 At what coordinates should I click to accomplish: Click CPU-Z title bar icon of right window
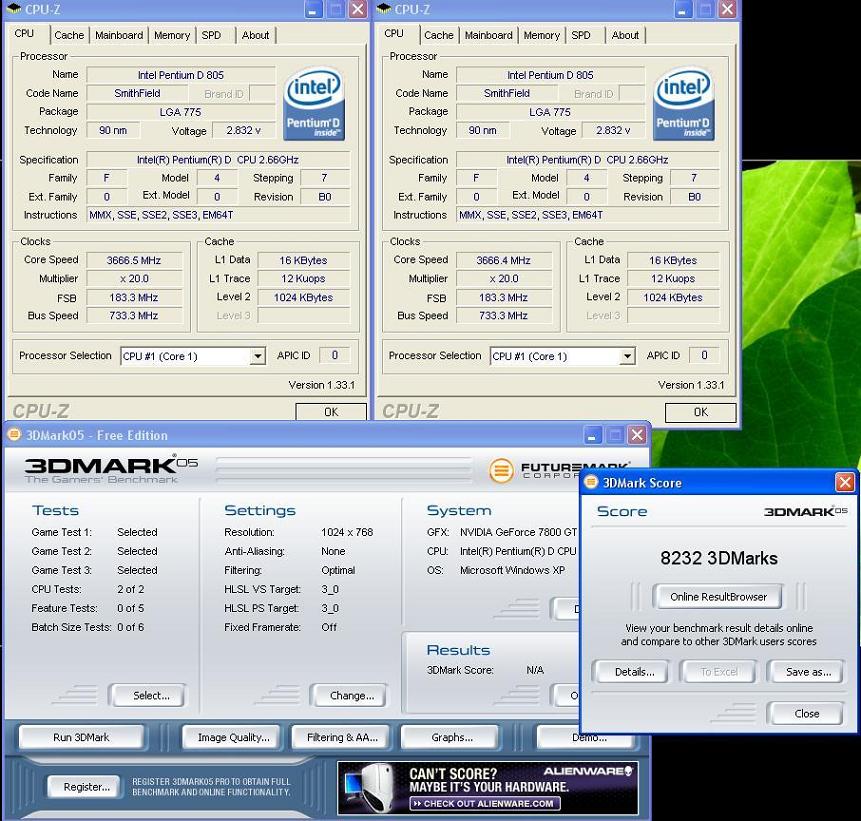coord(384,9)
